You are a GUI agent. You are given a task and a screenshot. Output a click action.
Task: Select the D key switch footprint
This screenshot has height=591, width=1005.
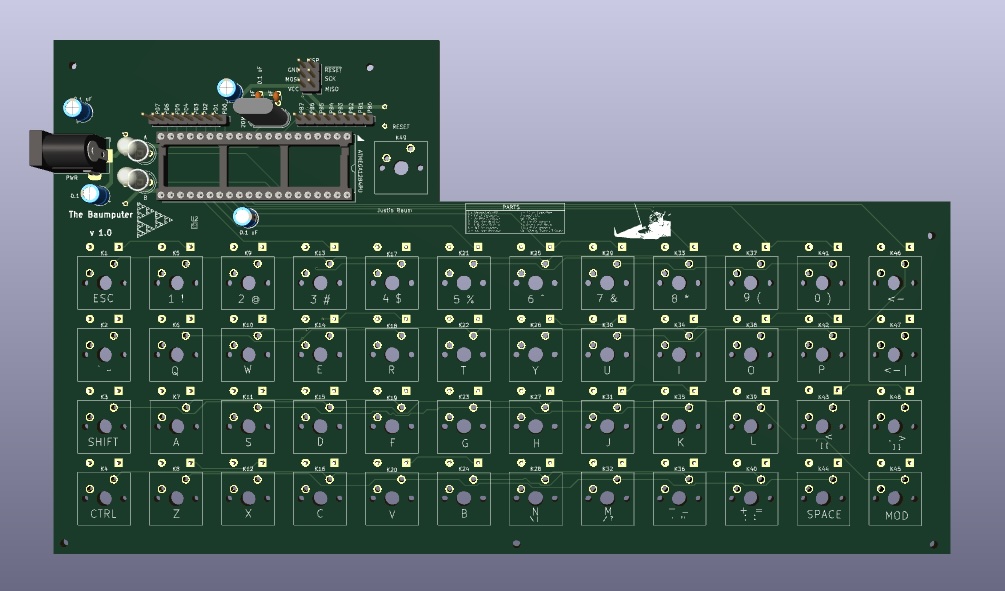click(320, 427)
